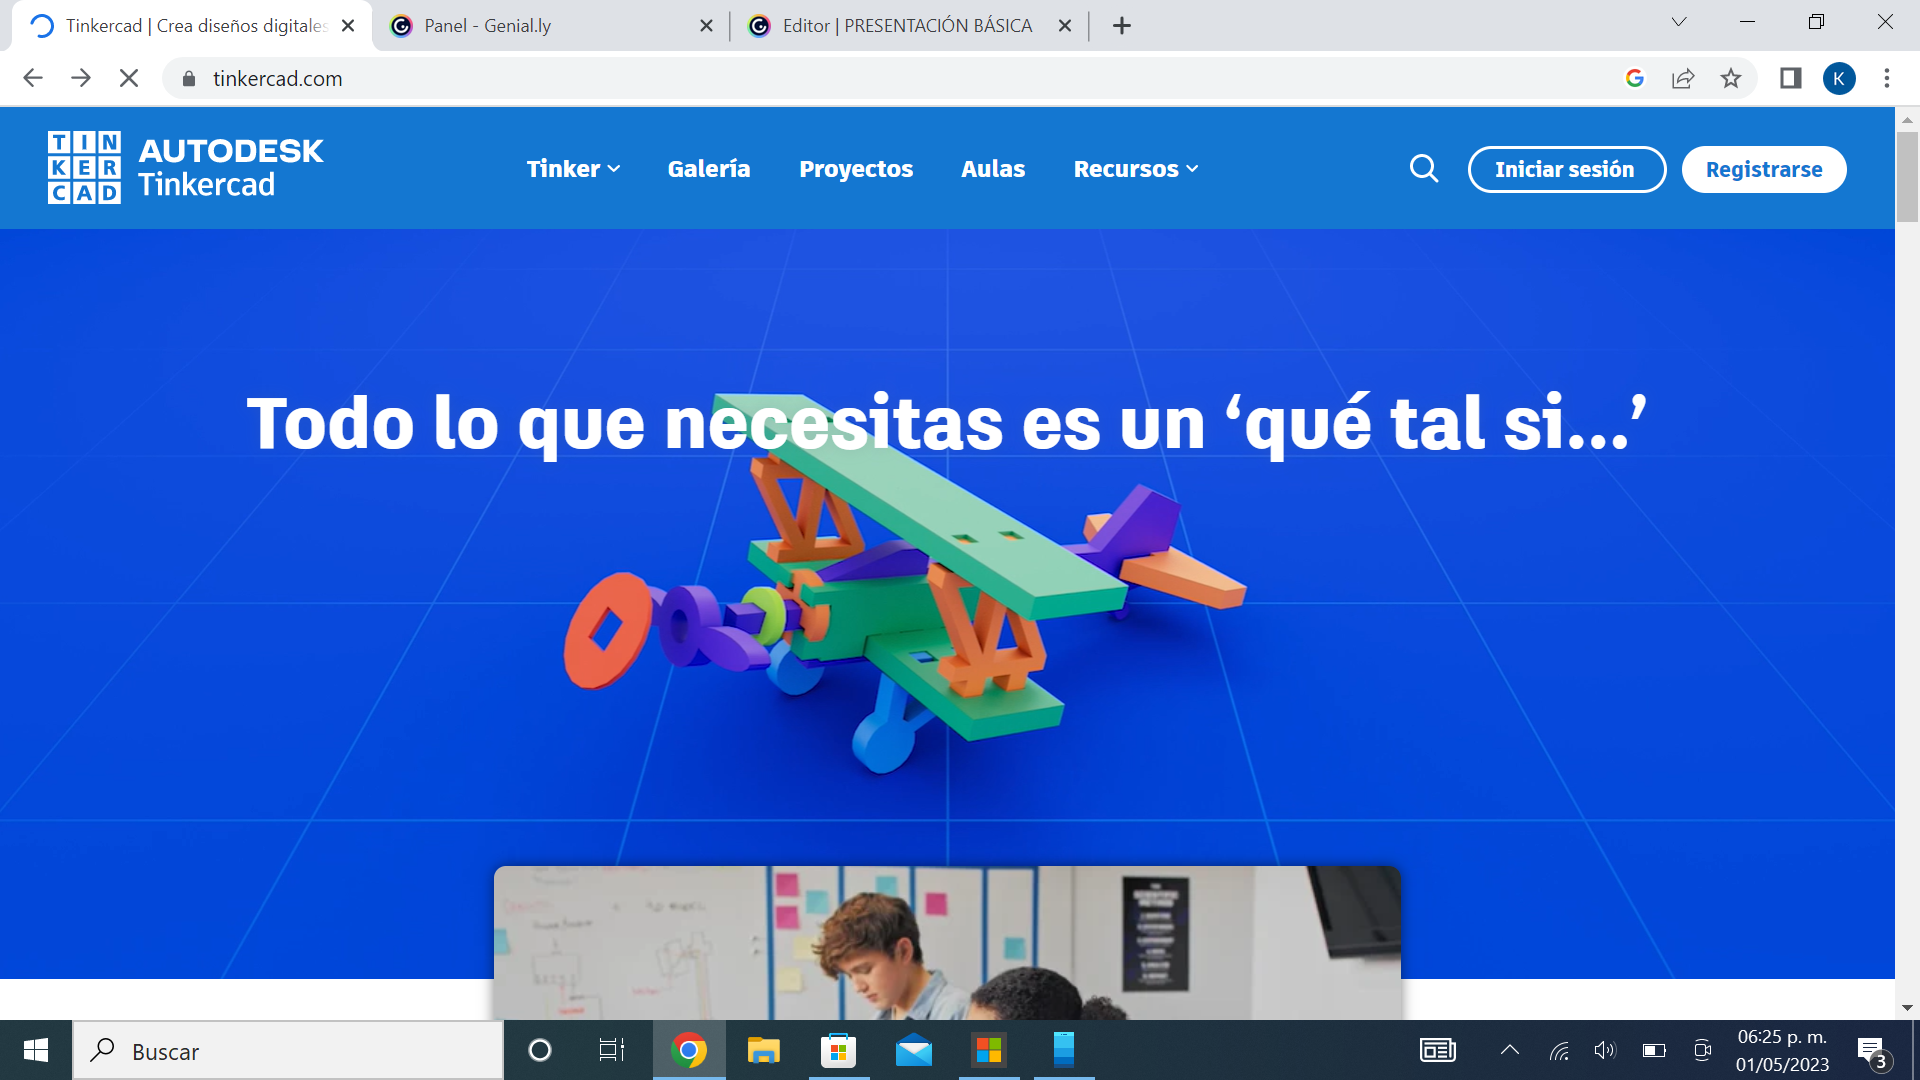
Task: Bookmark page with star icon
Action: click(1731, 78)
